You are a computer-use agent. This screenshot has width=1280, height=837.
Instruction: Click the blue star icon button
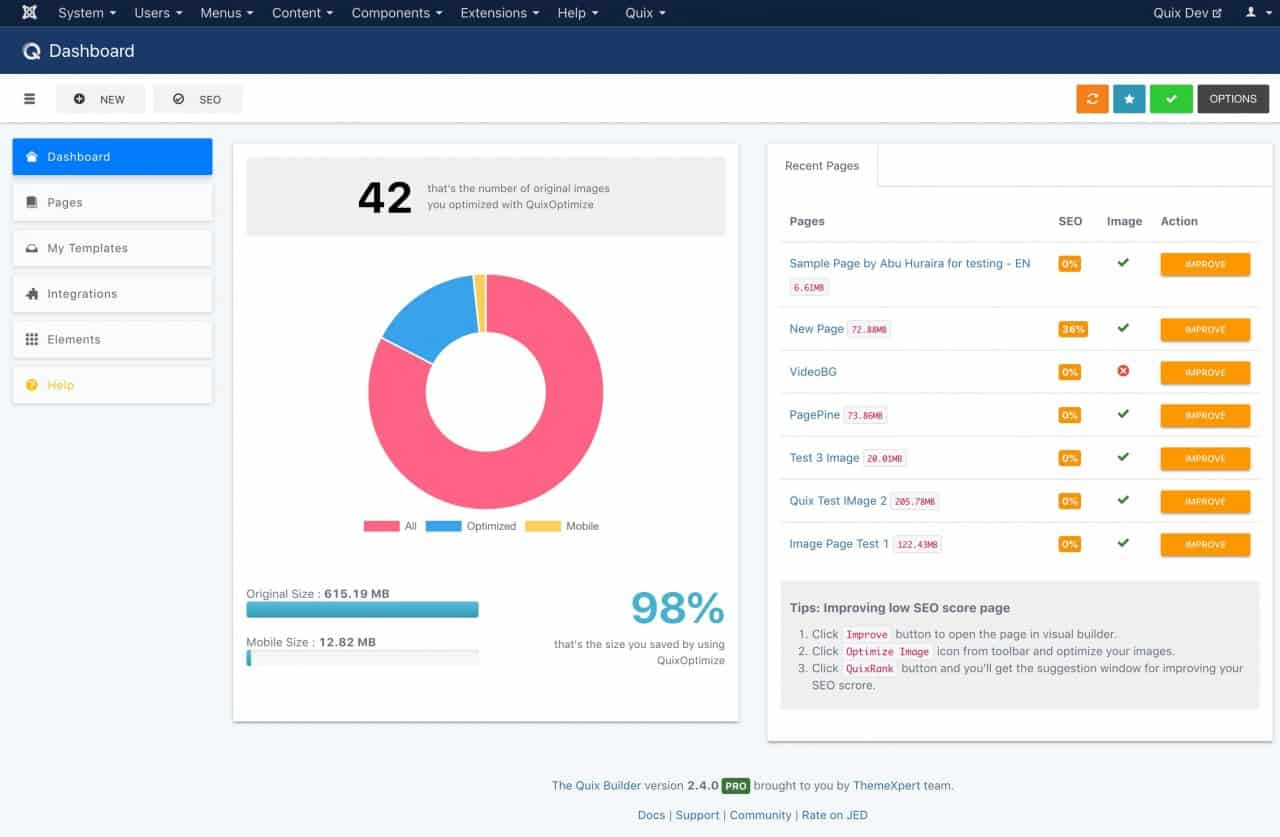(x=1129, y=99)
